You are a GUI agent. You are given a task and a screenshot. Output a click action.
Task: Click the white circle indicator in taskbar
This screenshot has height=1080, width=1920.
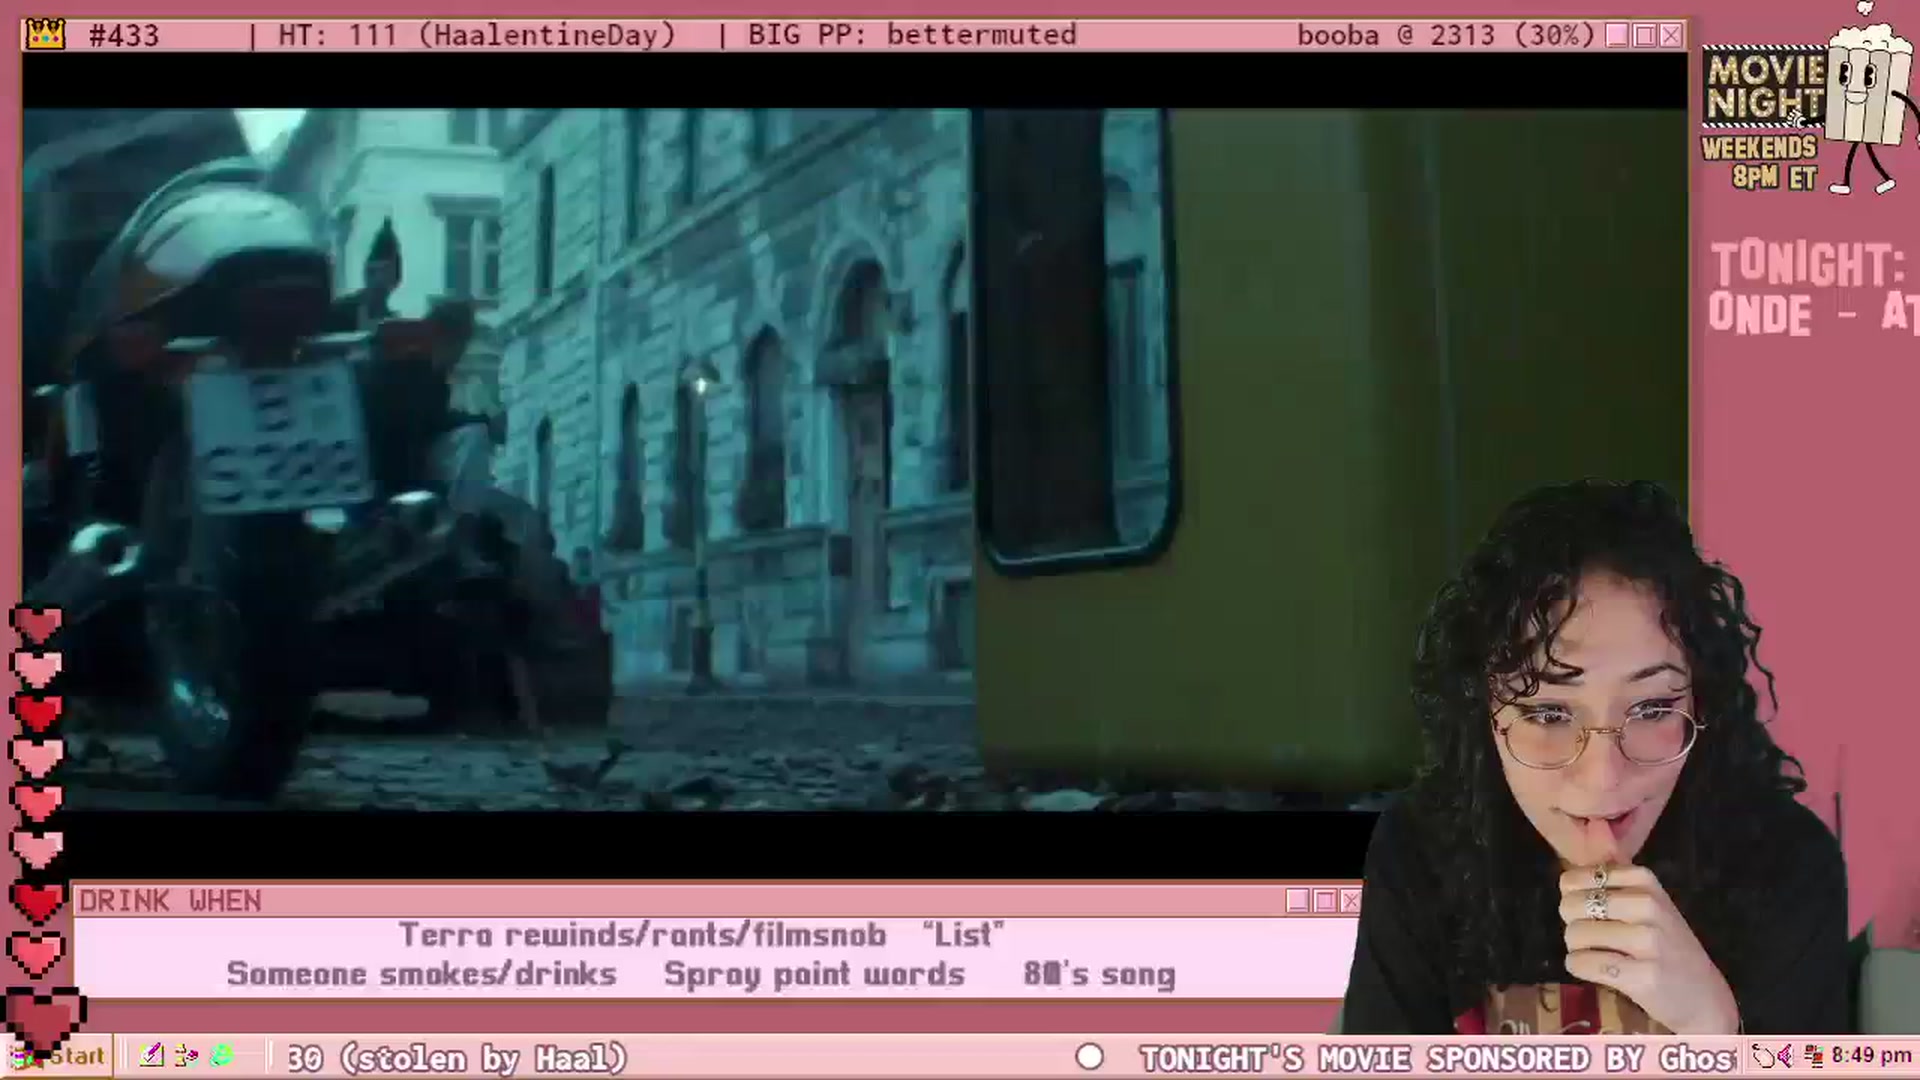(x=1090, y=1057)
